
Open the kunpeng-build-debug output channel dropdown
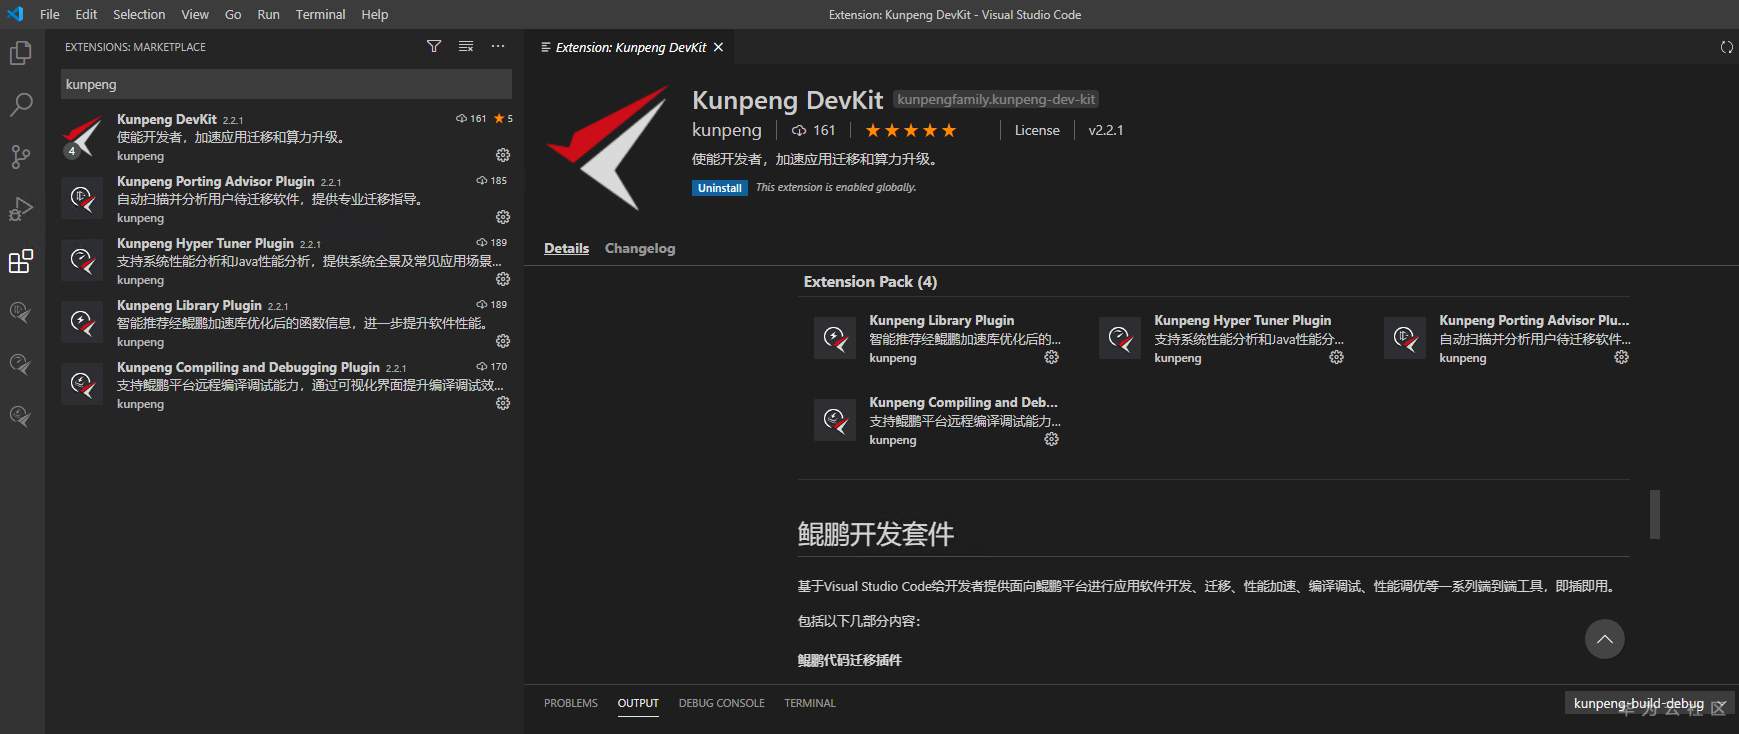1650,703
